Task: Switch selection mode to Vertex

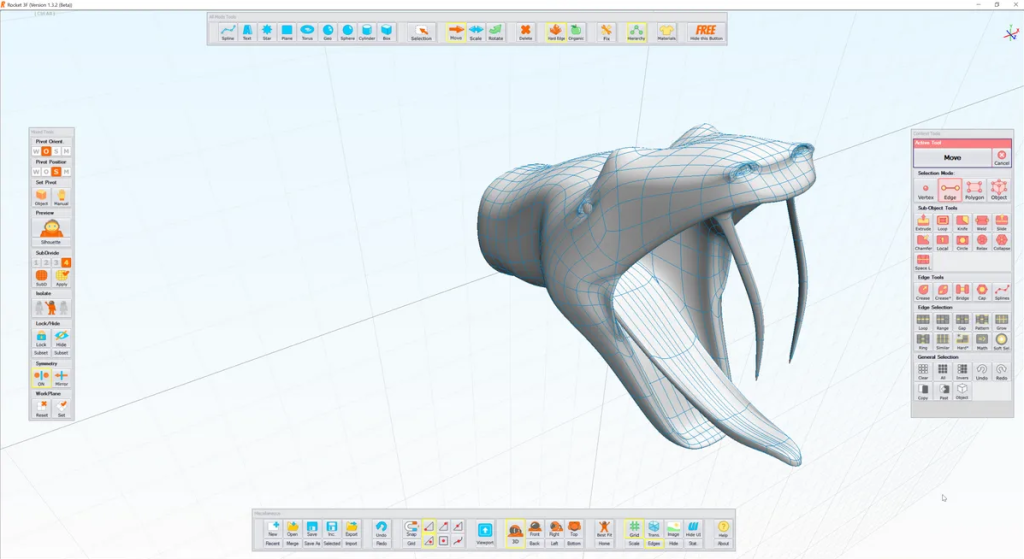Action: click(x=925, y=190)
